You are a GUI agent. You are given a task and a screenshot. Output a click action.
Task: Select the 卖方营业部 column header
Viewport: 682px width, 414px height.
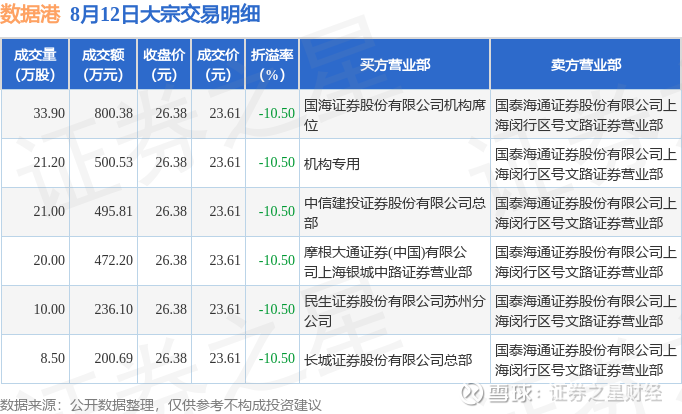(585, 64)
